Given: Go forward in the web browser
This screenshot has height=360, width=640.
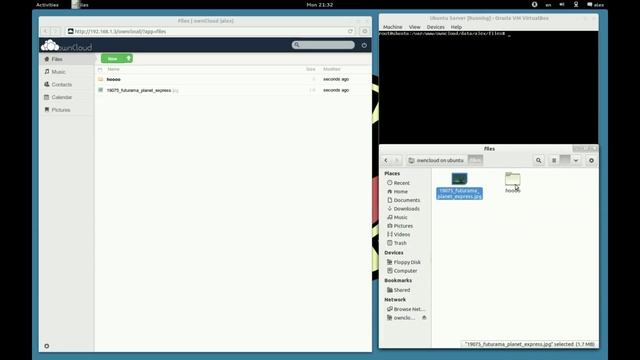Looking at the screenshot, I should (56, 31).
